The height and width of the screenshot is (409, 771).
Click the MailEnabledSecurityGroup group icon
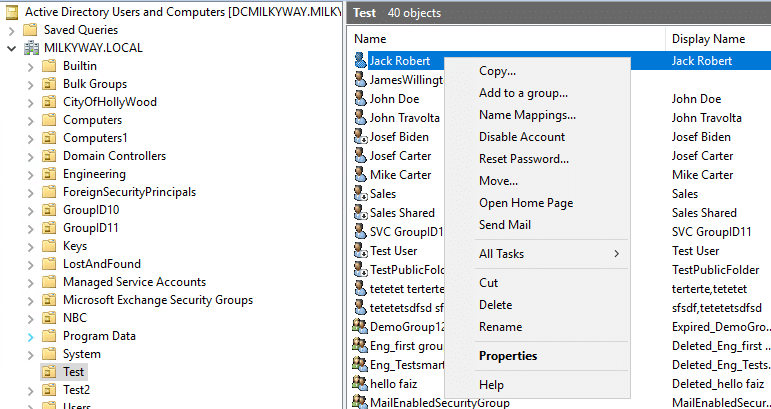360,402
